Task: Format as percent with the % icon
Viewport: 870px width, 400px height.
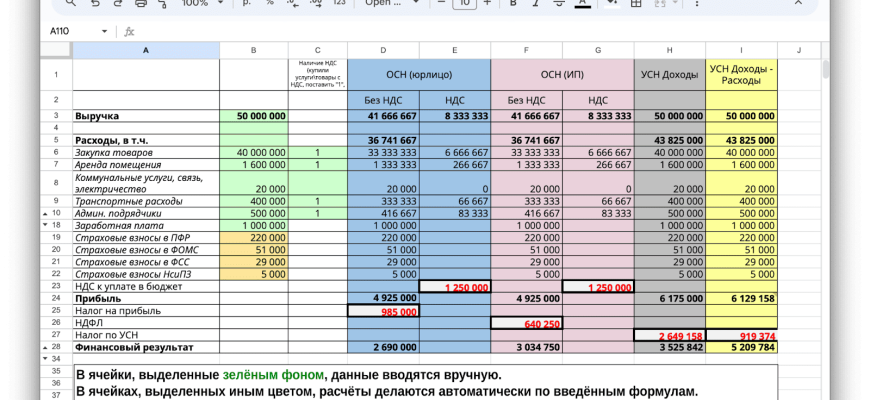Action: 270,4
